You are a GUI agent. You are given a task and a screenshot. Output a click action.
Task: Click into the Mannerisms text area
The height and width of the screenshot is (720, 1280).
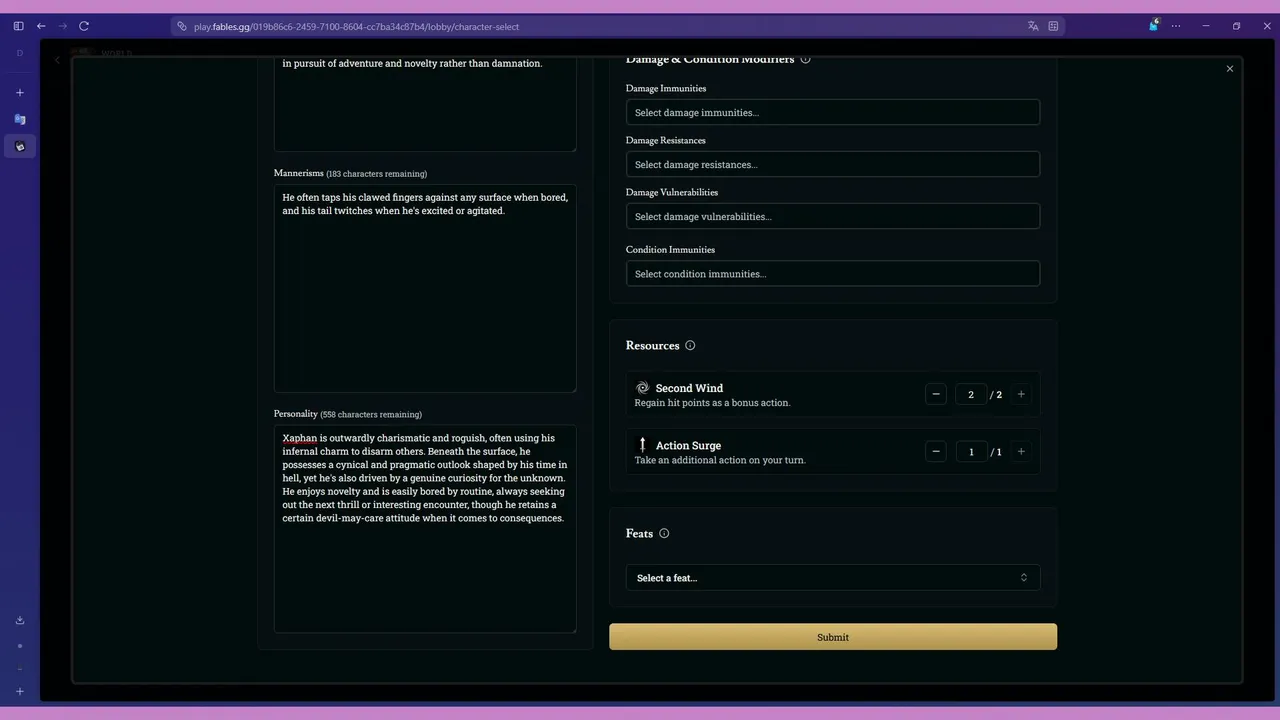tap(425, 288)
